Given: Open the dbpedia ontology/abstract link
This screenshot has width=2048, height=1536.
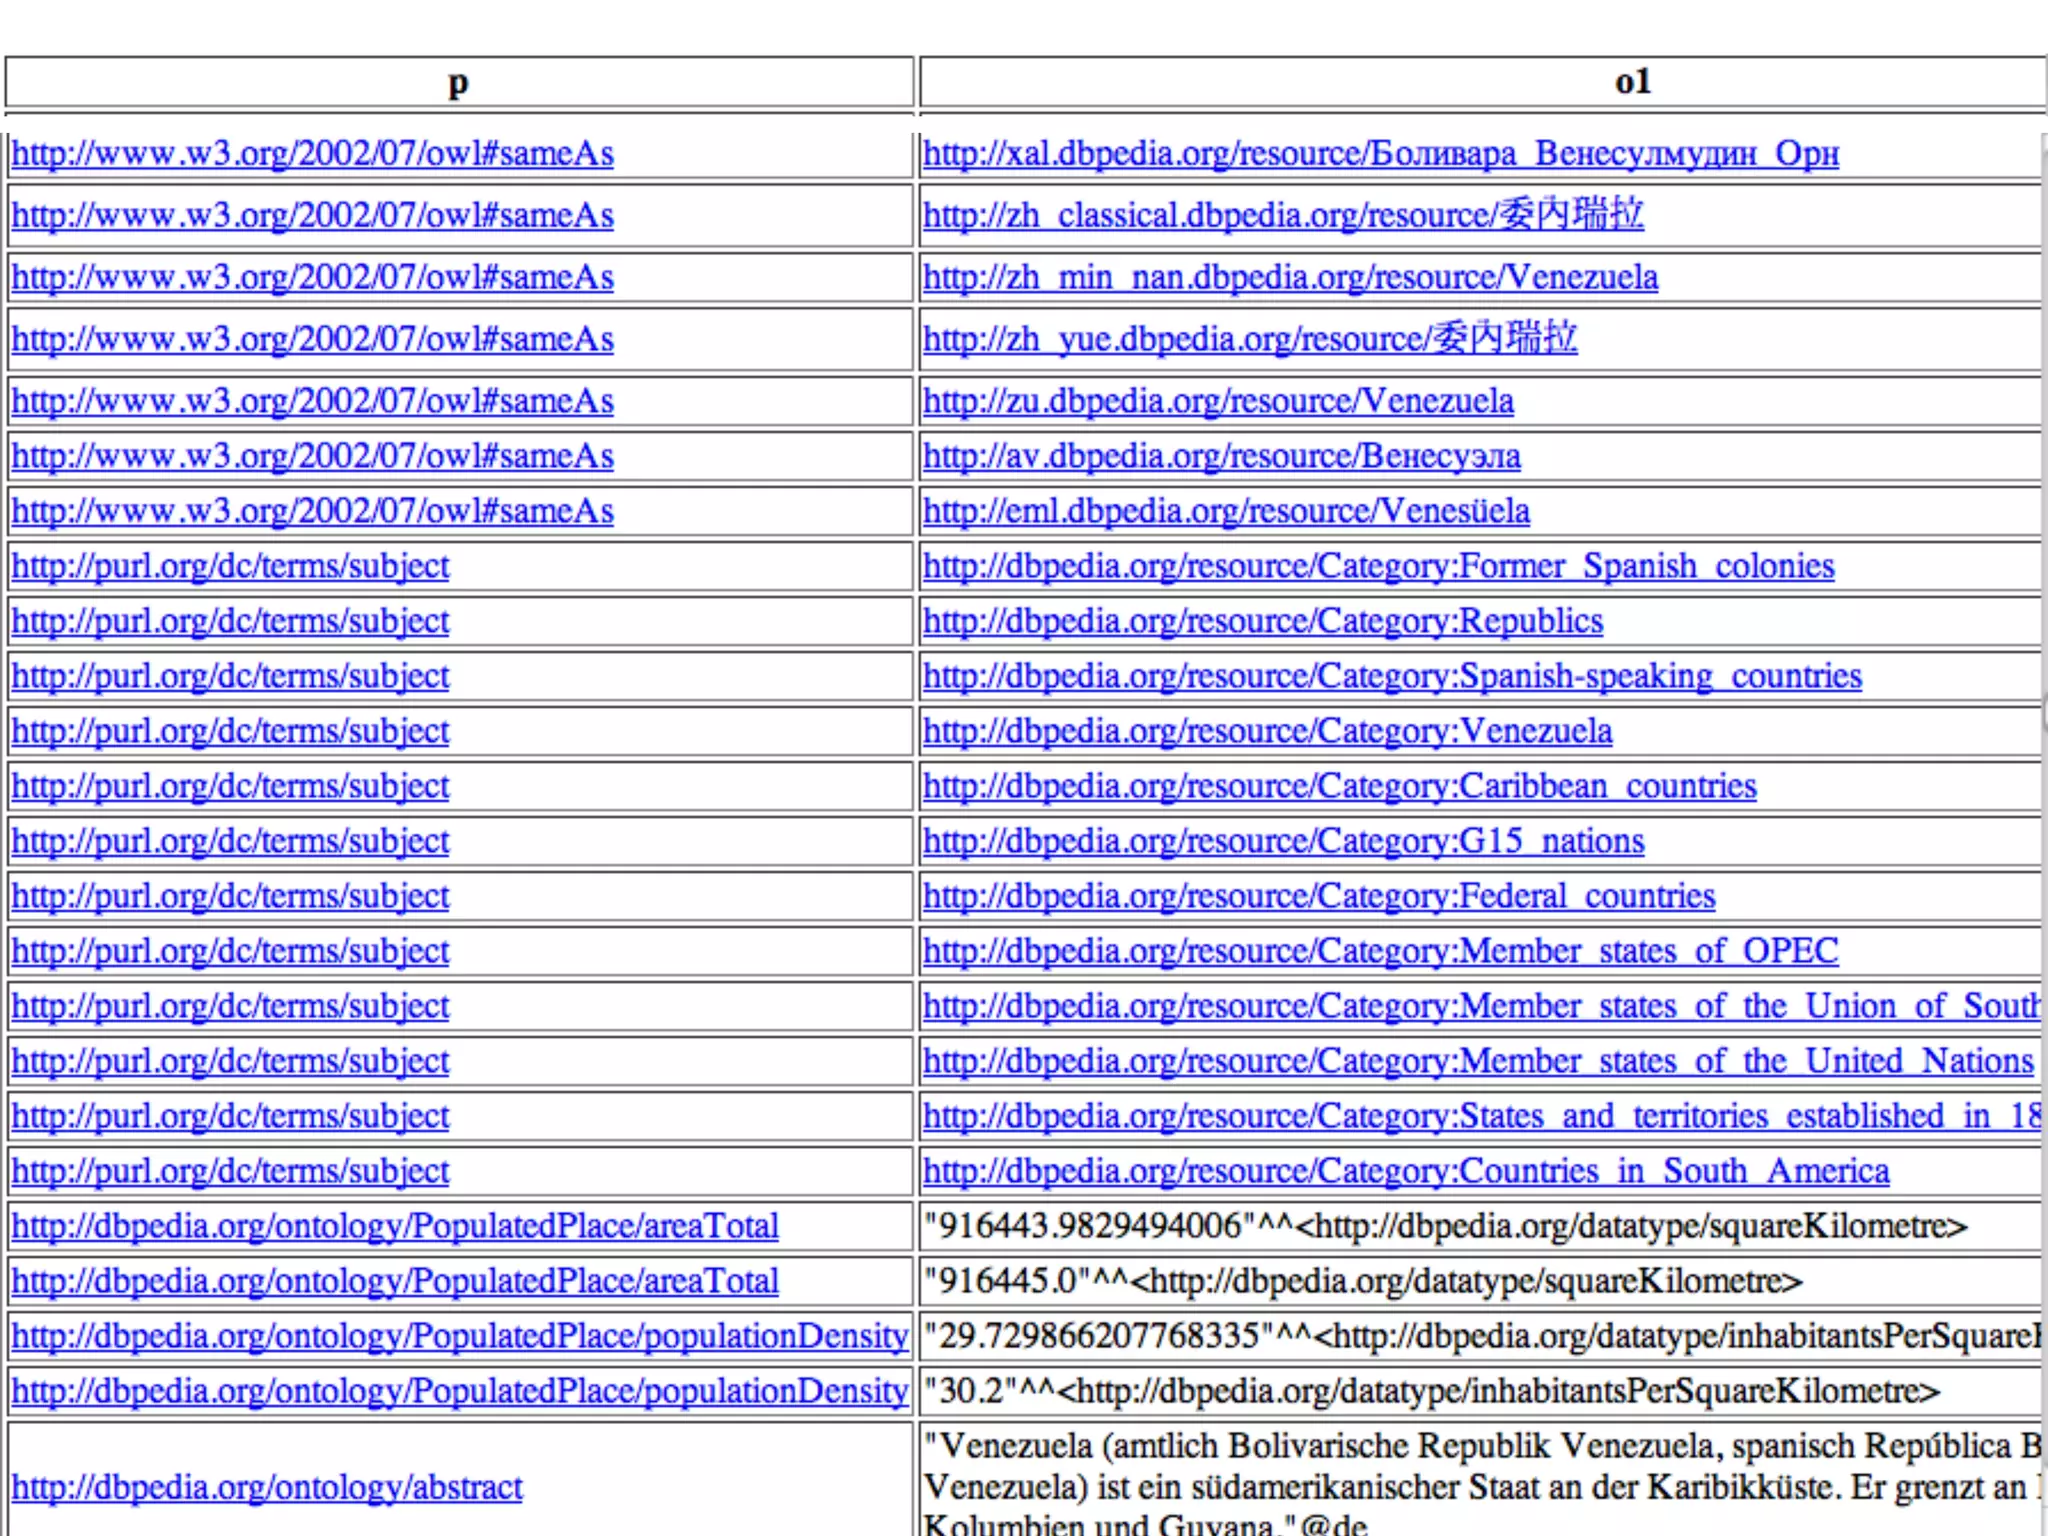Looking at the screenshot, I should [266, 1488].
